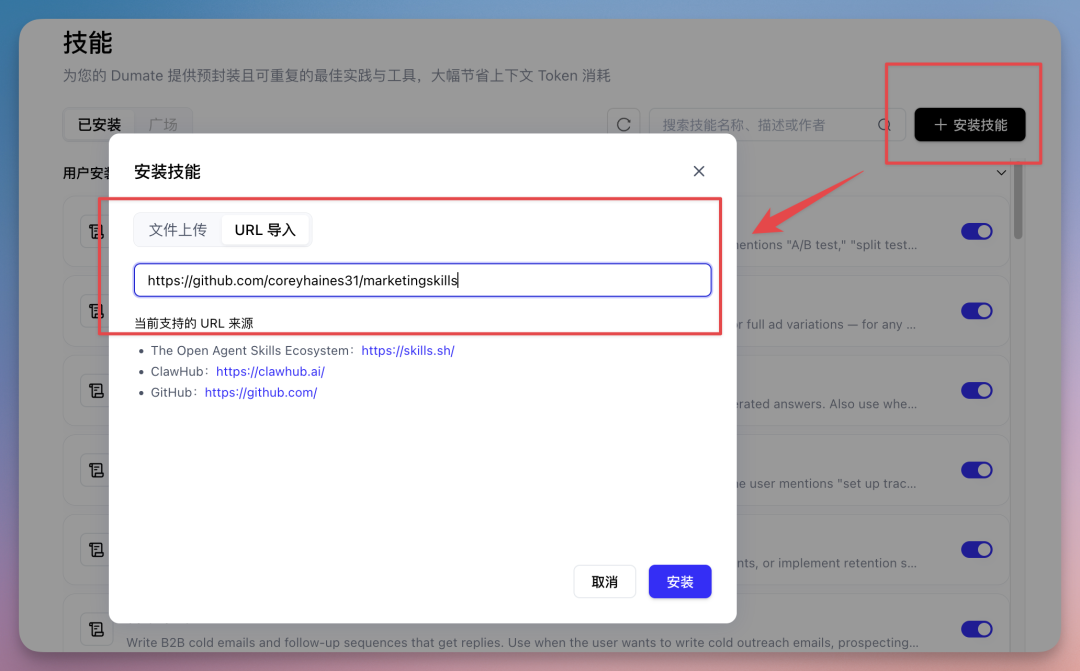Image resolution: width=1080 pixels, height=671 pixels.
Task: Click the skill icon in the first installed skill row
Action: click(96, 231)
